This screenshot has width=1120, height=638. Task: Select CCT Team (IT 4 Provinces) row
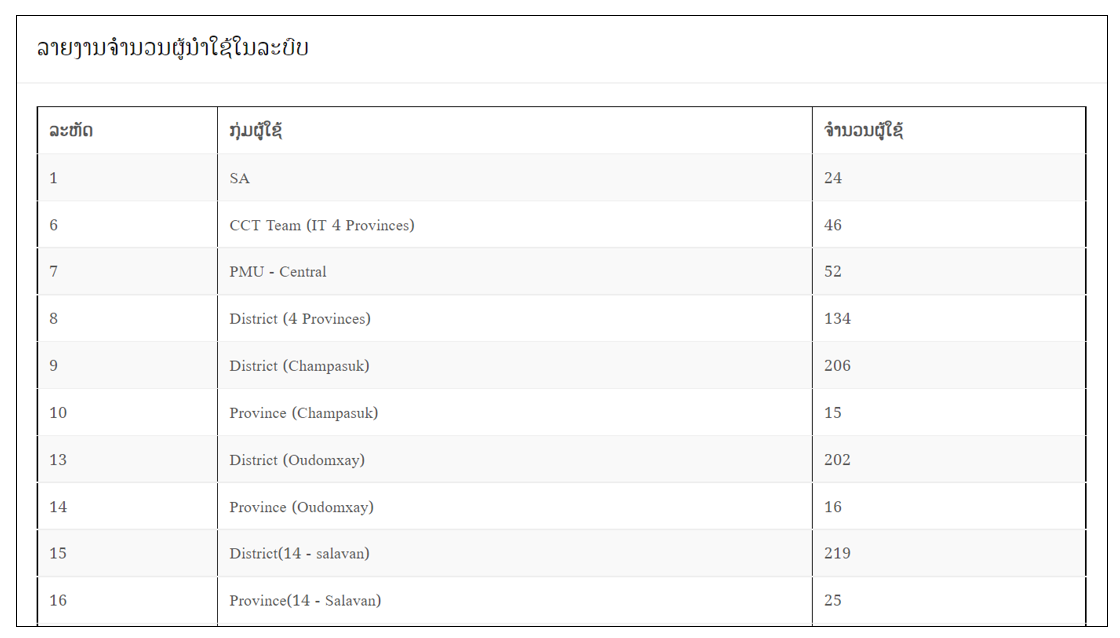pyautogui.click(x=561, y=225)
